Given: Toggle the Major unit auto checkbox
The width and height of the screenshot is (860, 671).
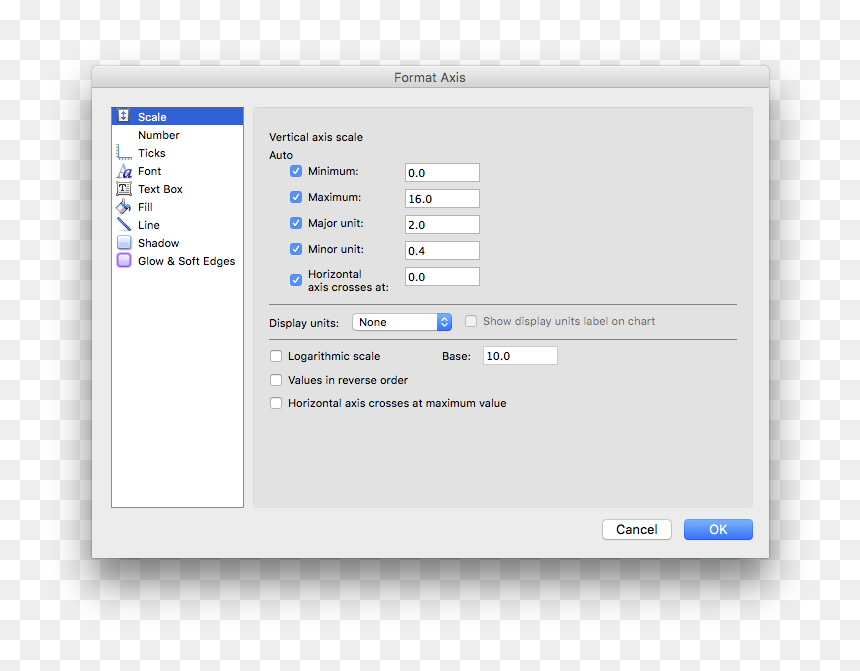Looking at the screenshot, I should pos(296,223).
